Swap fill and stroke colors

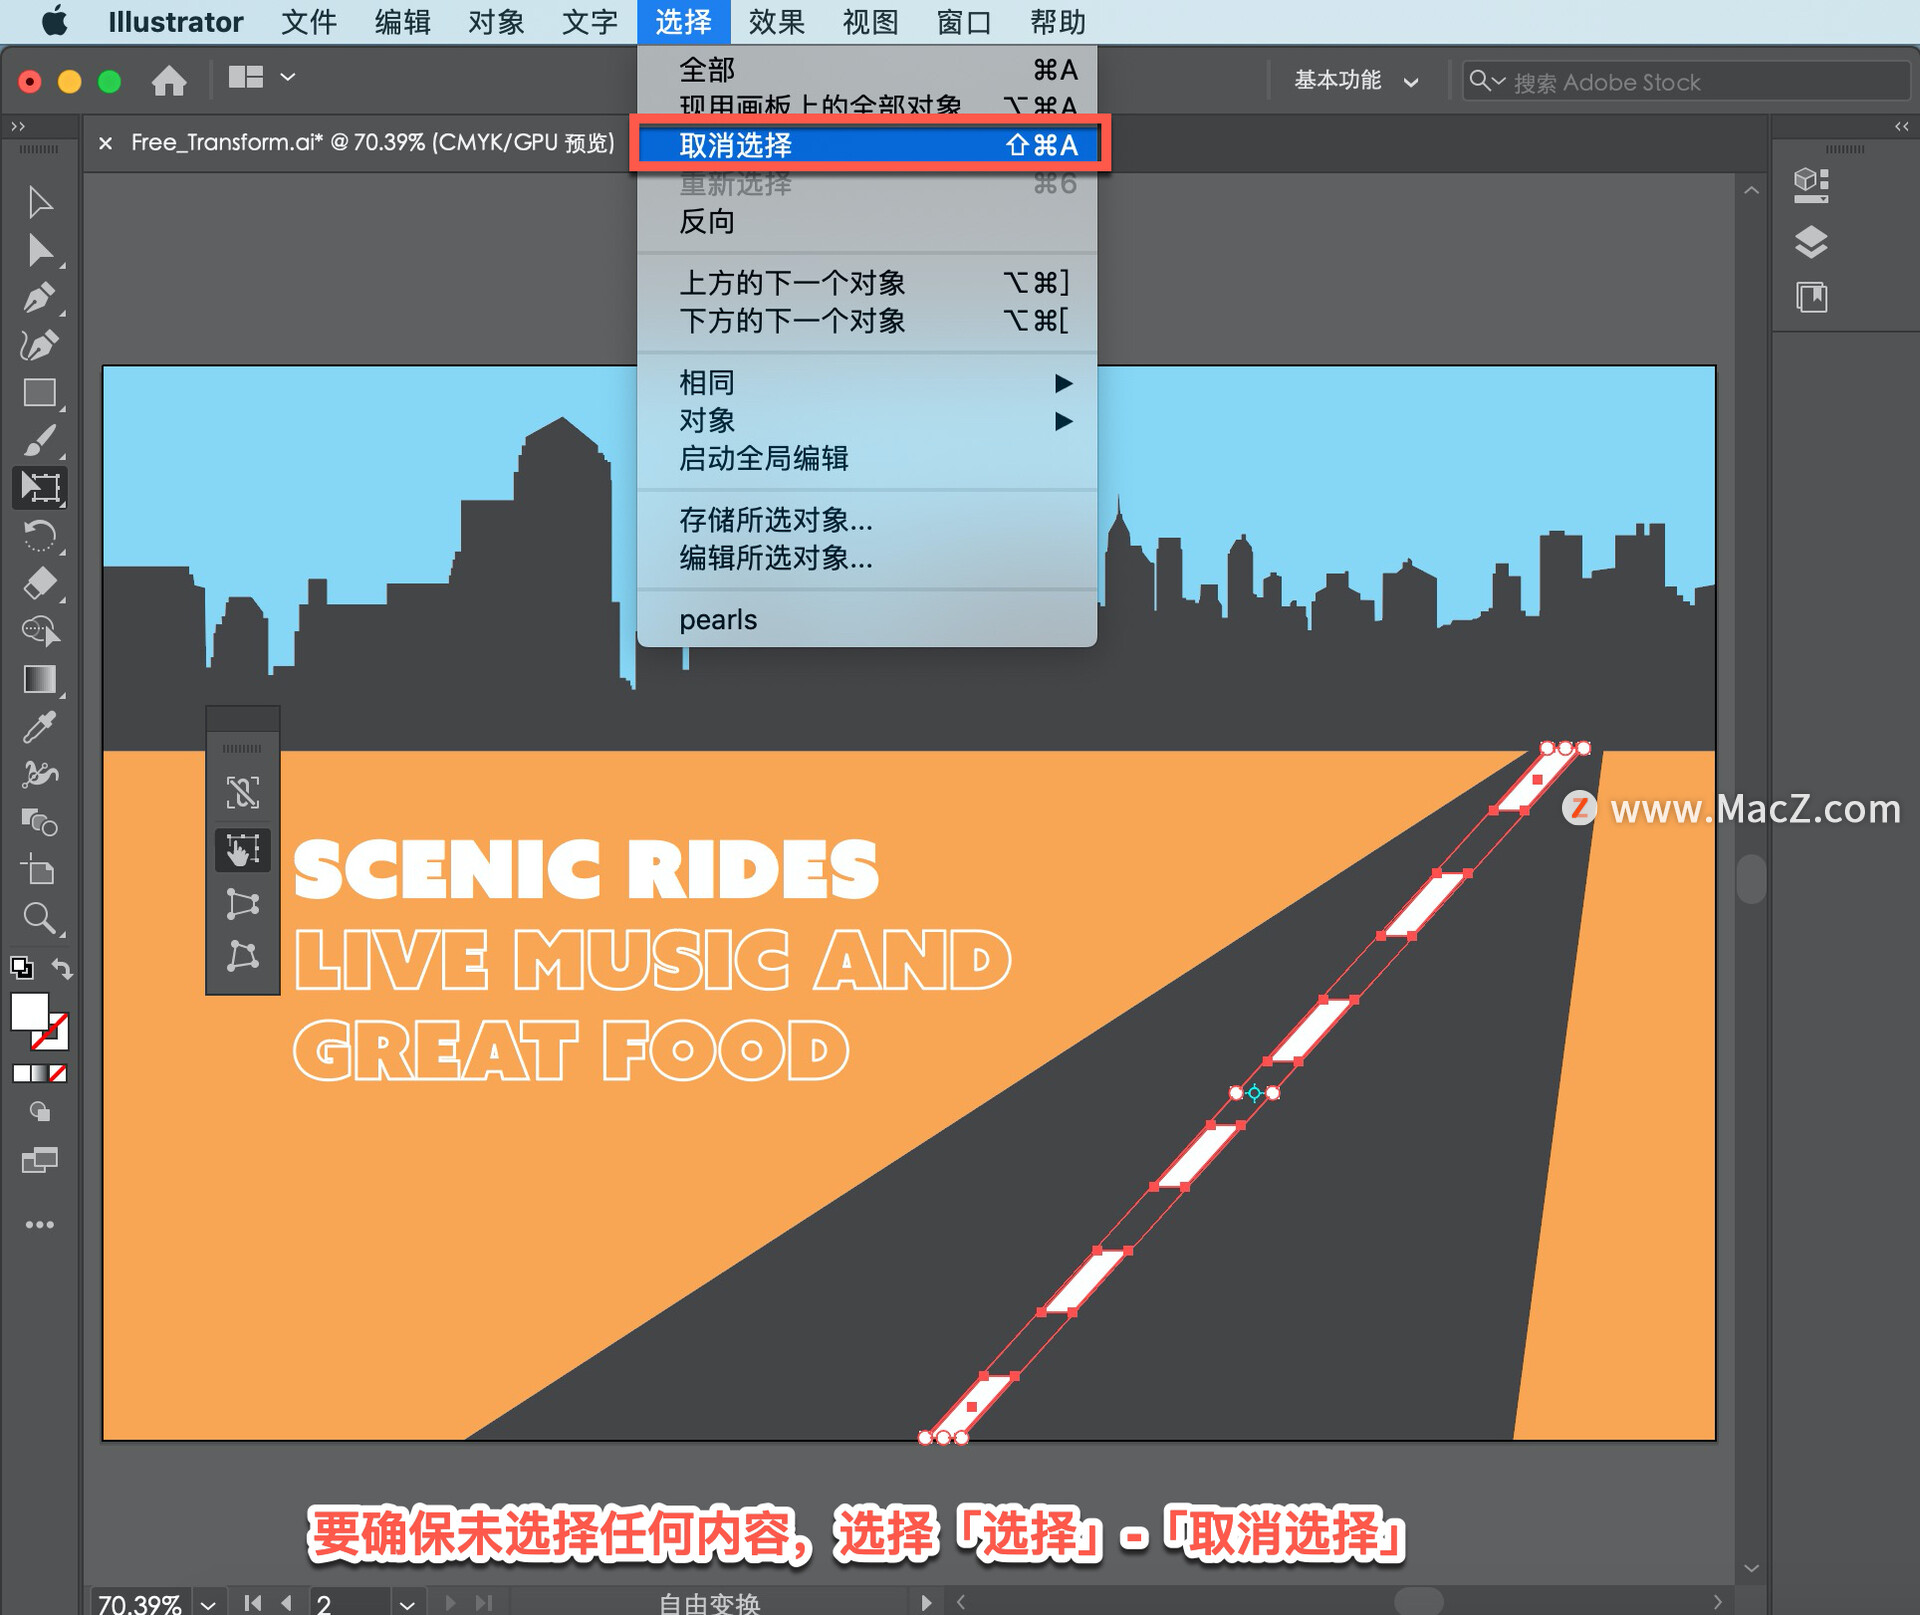click(62, 968)
